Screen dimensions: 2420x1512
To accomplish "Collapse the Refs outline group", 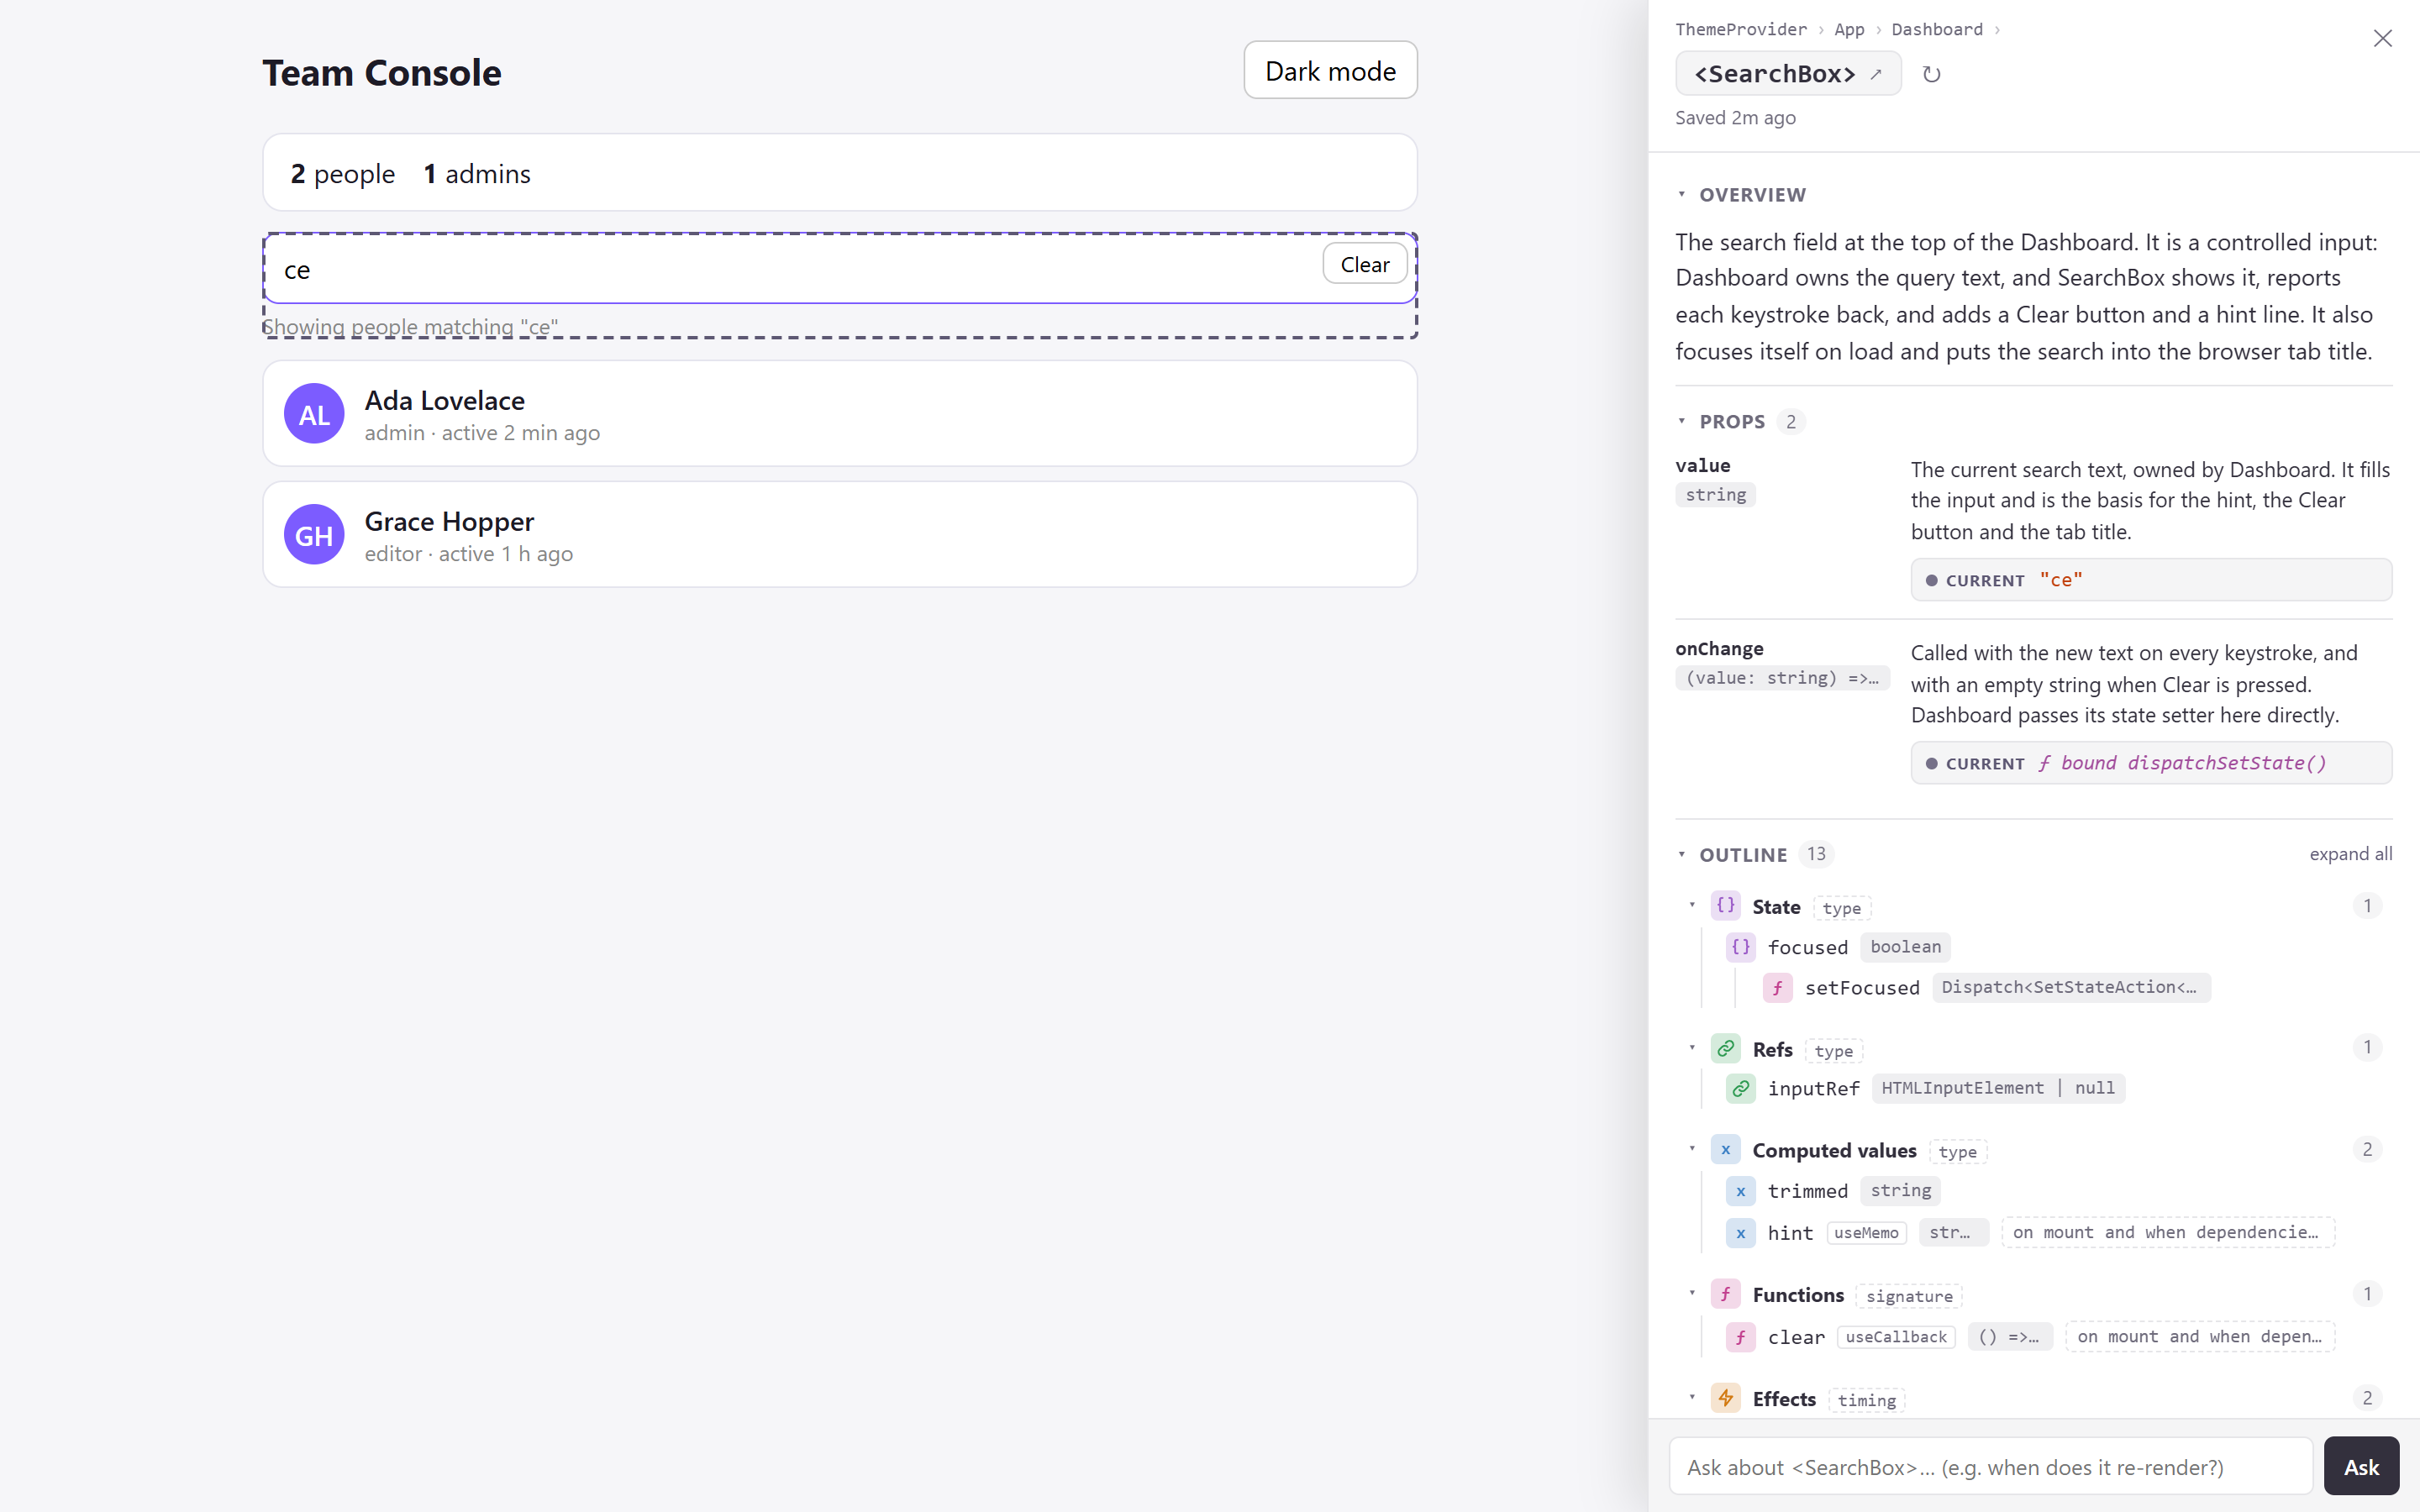I will point(1692,1048).
